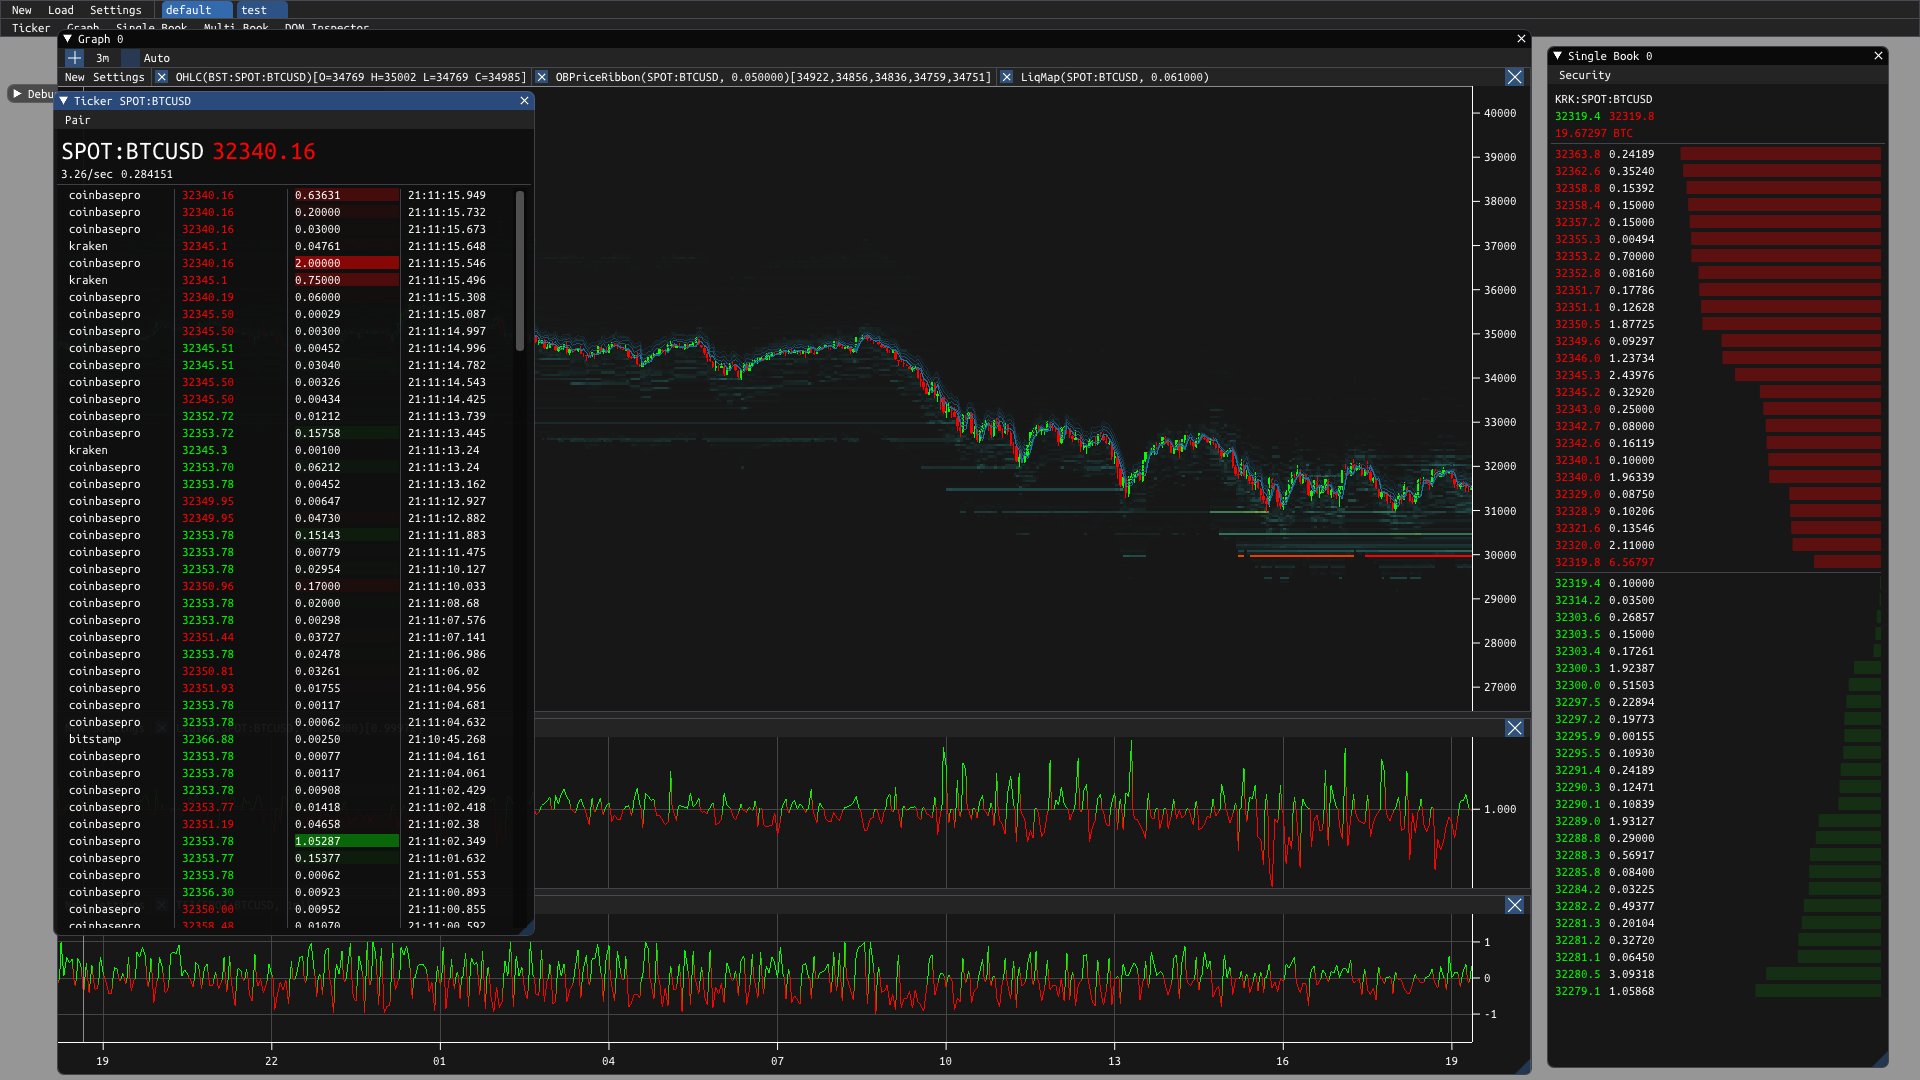Open Graph 0's Settings menu
The image size is (1920, 1080).
click(119, 77)
